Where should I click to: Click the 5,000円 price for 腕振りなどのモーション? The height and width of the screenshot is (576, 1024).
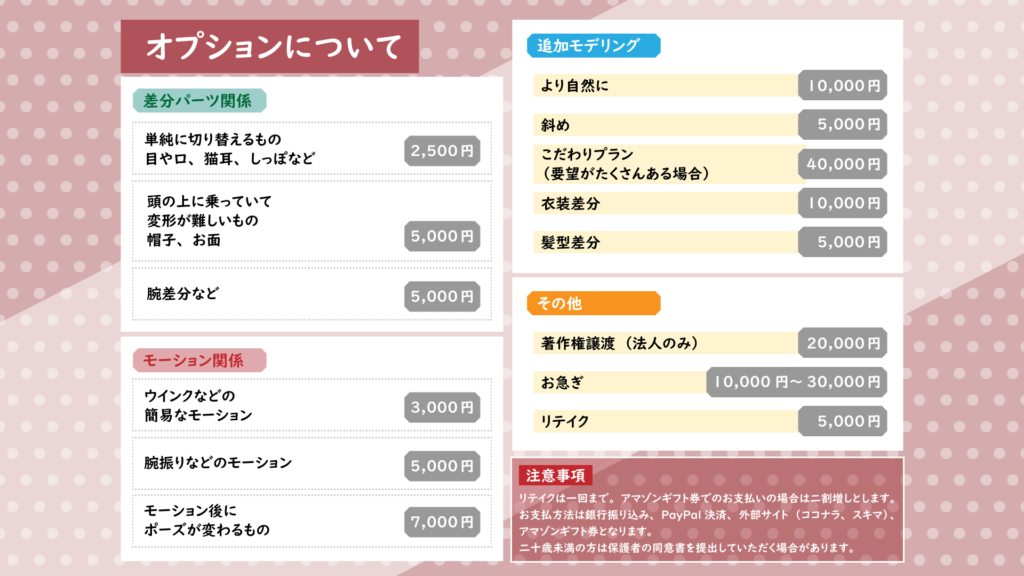pyautogui.click(x=442, y=466)
